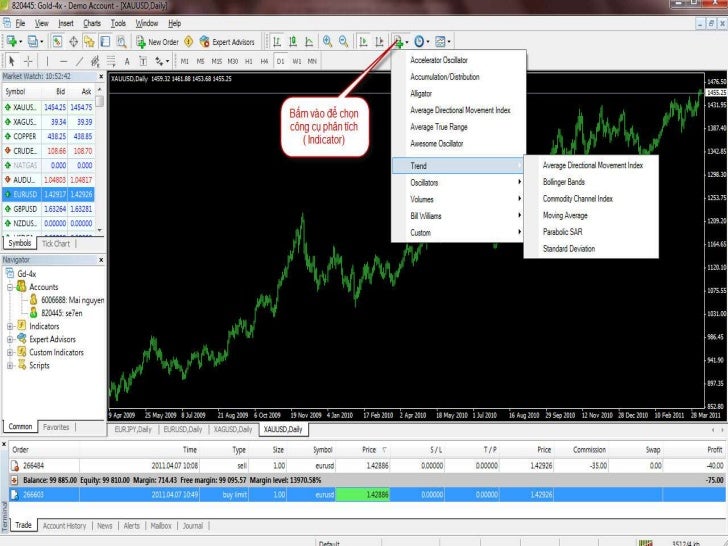
Task: Zoom out the chart with the minus magnifier
Action: pos(344,41)
